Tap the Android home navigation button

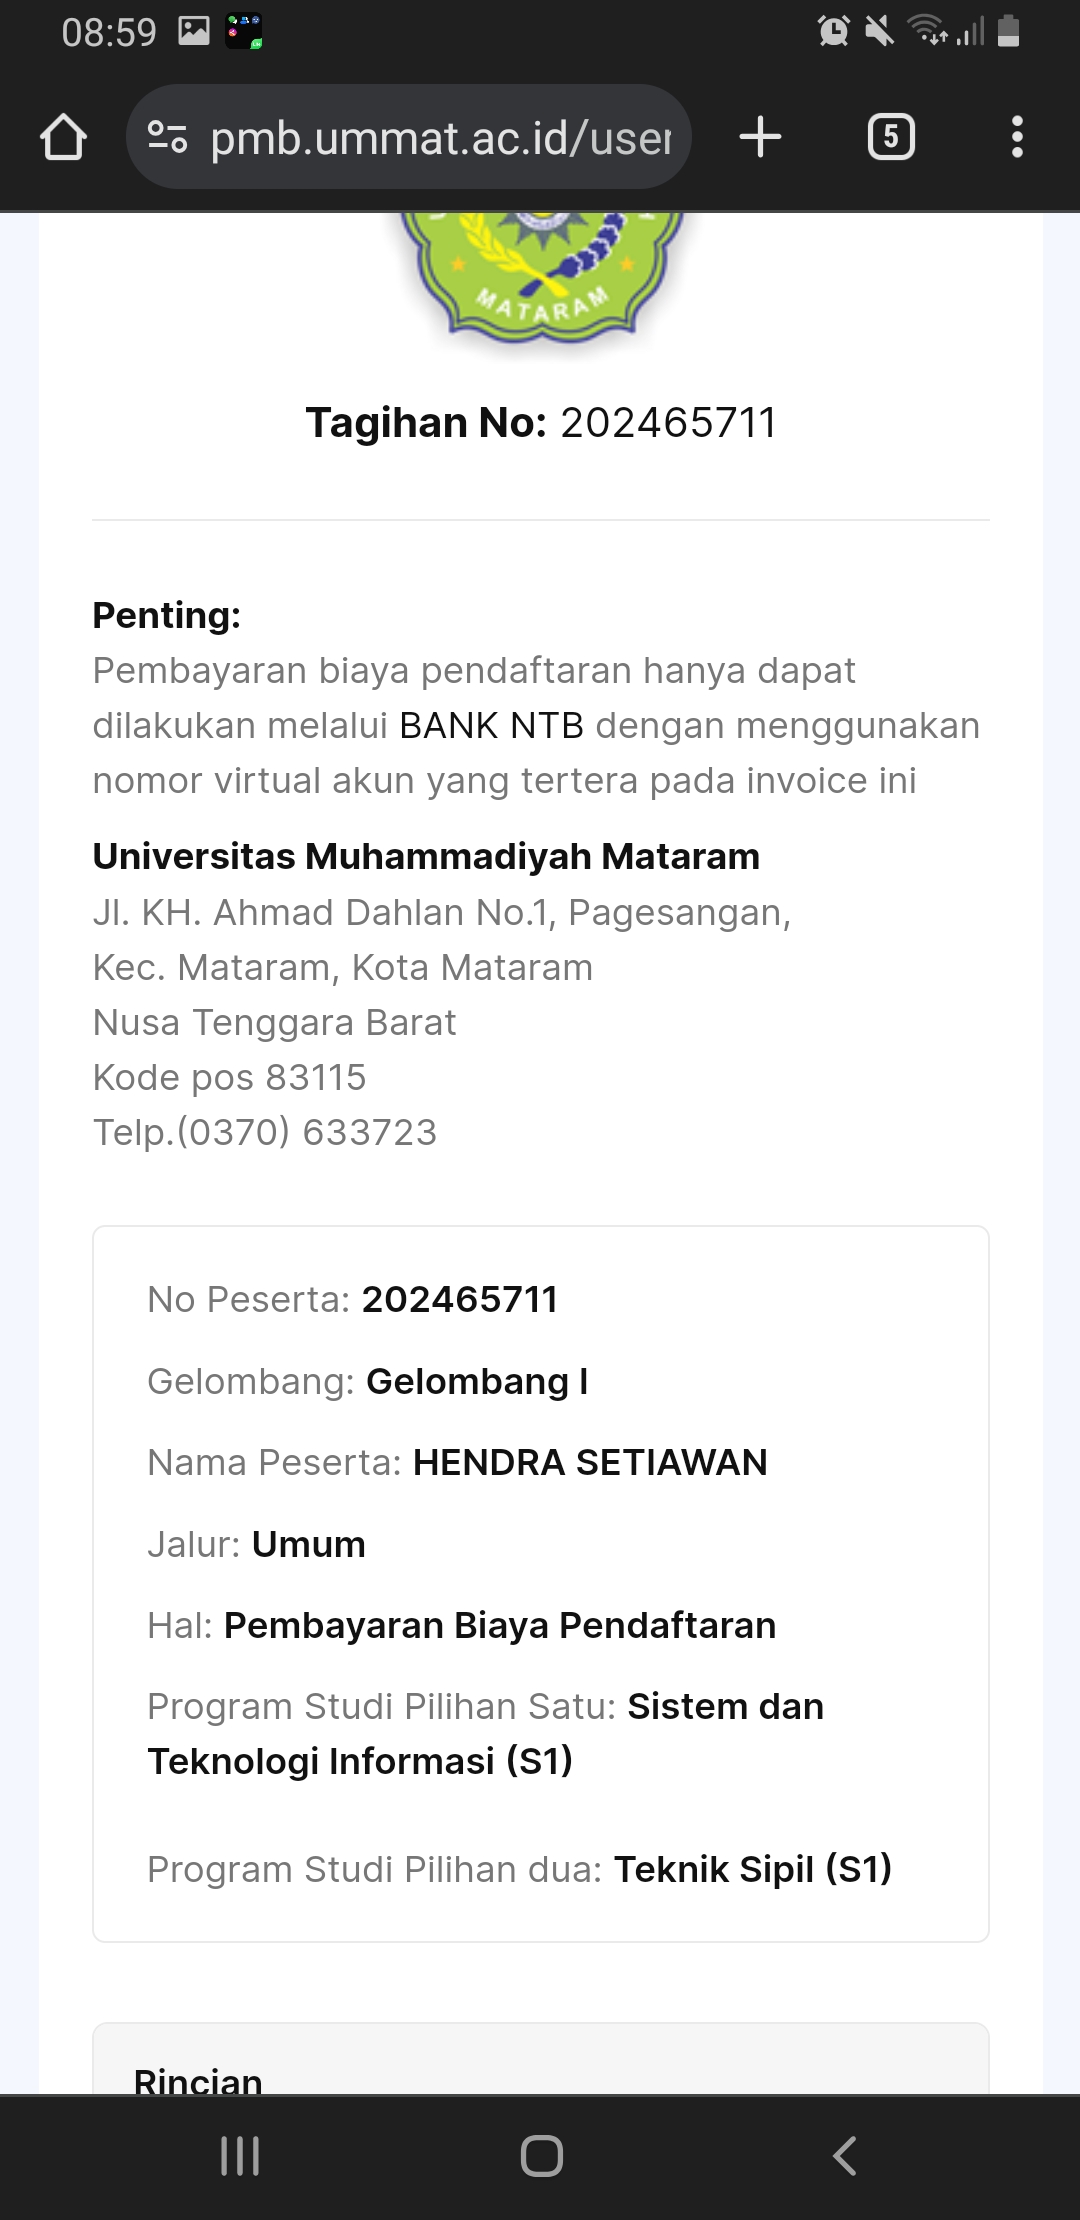(x=541, y=2156)
